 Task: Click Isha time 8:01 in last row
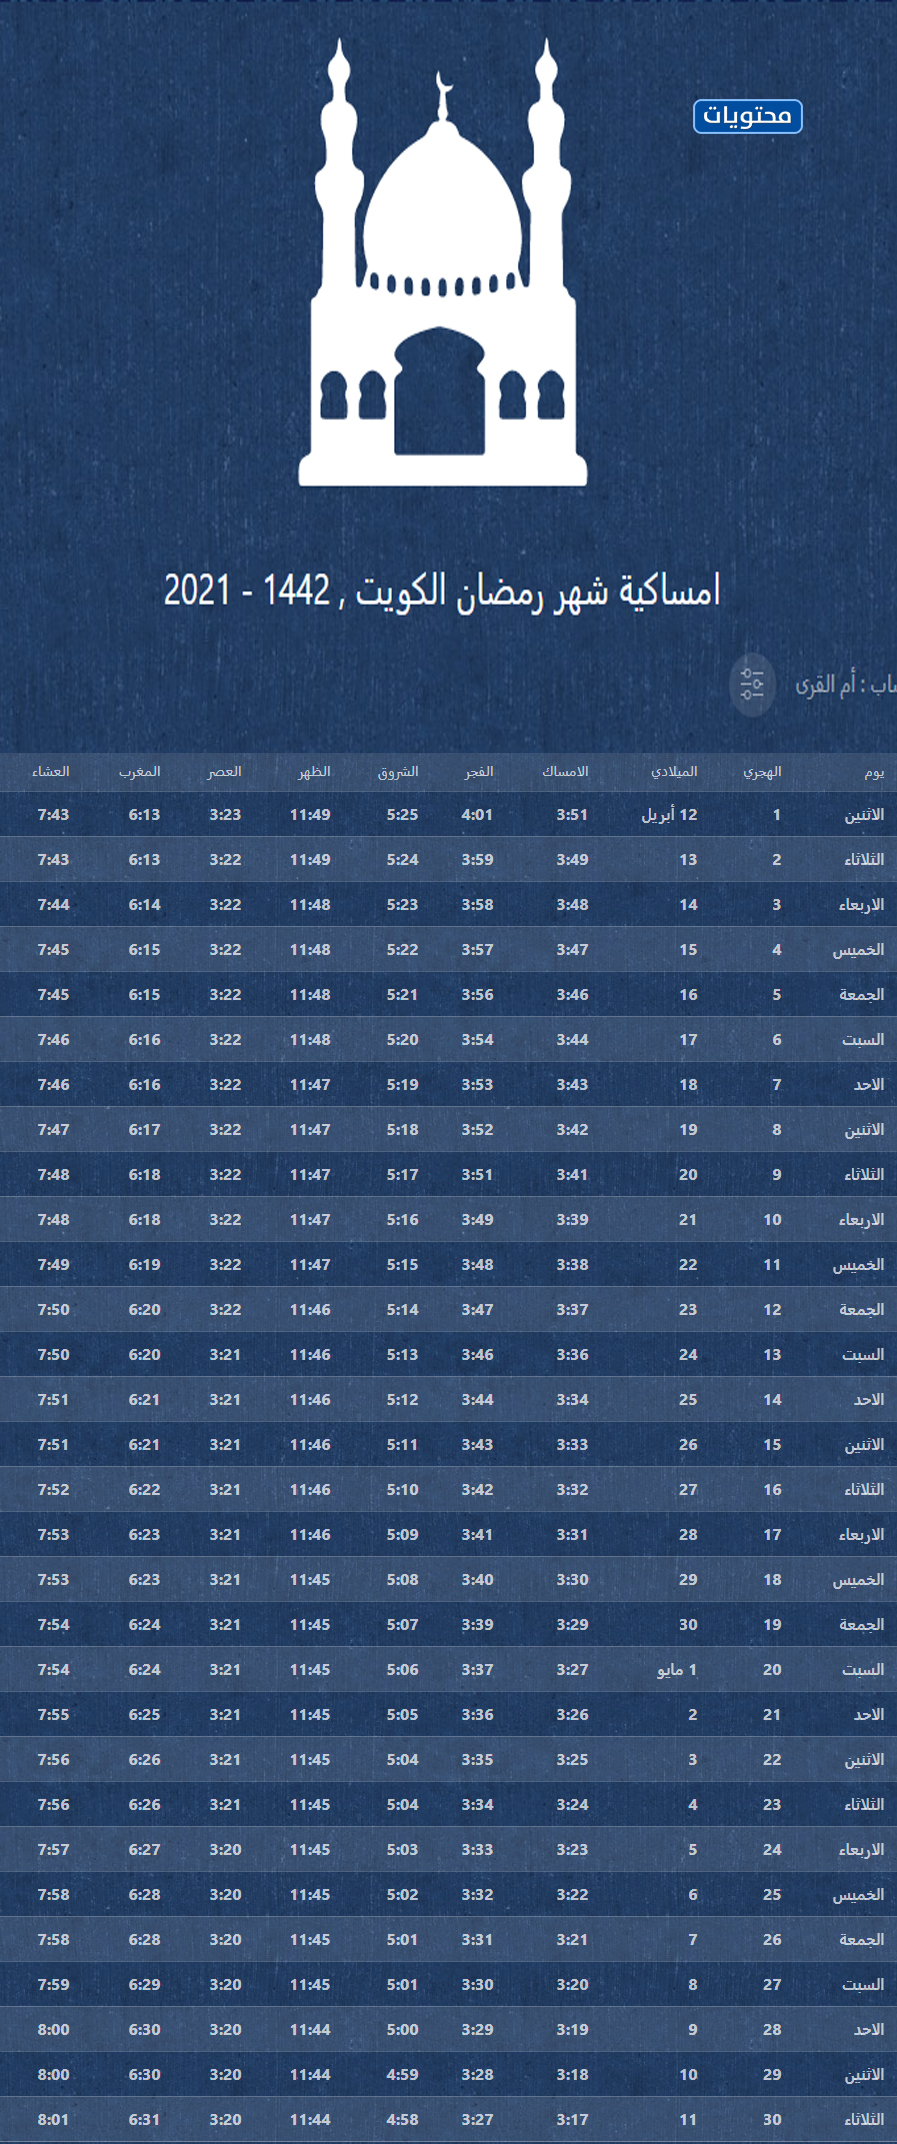click(x=53, y=2119)
